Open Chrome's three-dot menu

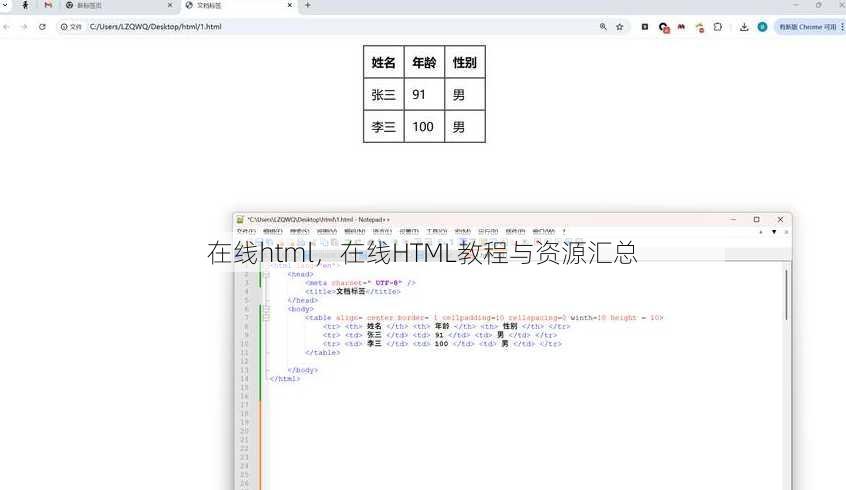click(842, 26)
